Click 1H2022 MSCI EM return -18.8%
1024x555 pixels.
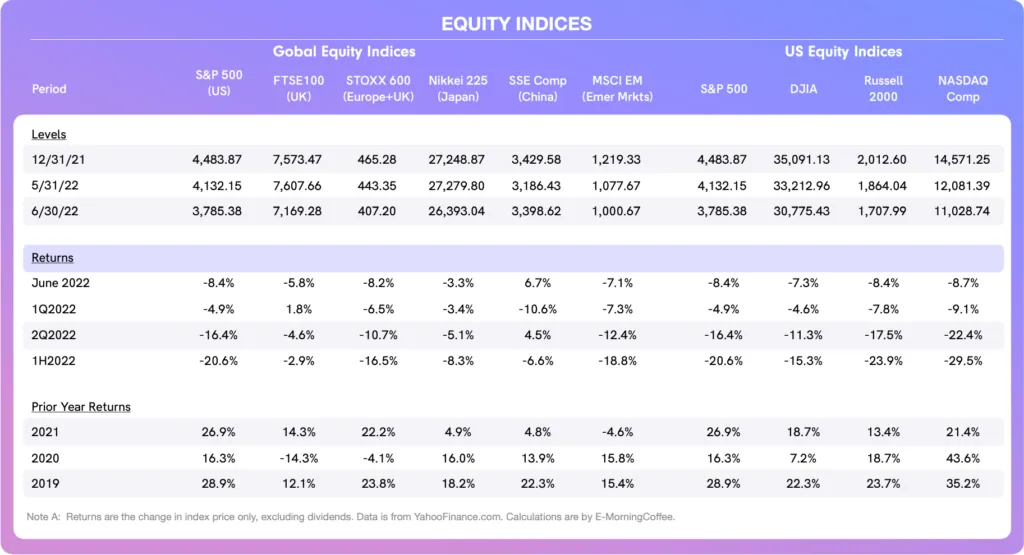617,360
